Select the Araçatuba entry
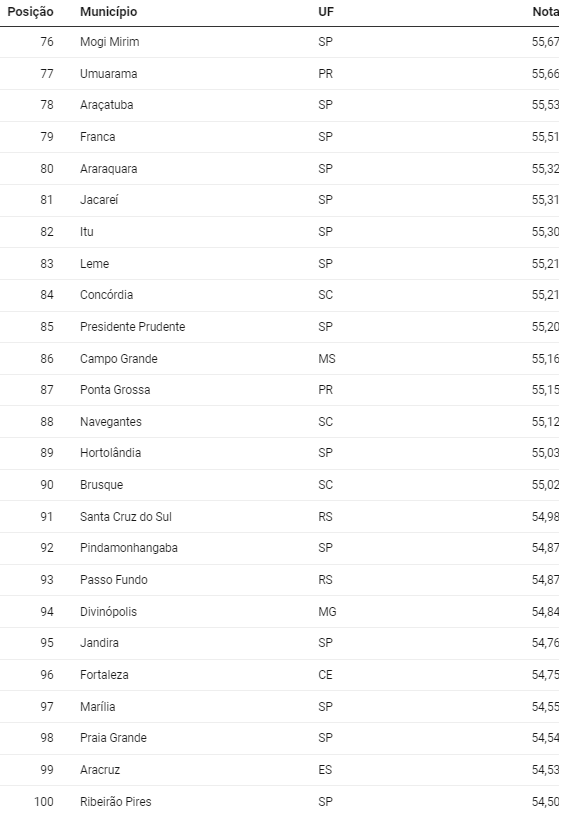Viewport: 575px width, 819px height. [107, 105]
